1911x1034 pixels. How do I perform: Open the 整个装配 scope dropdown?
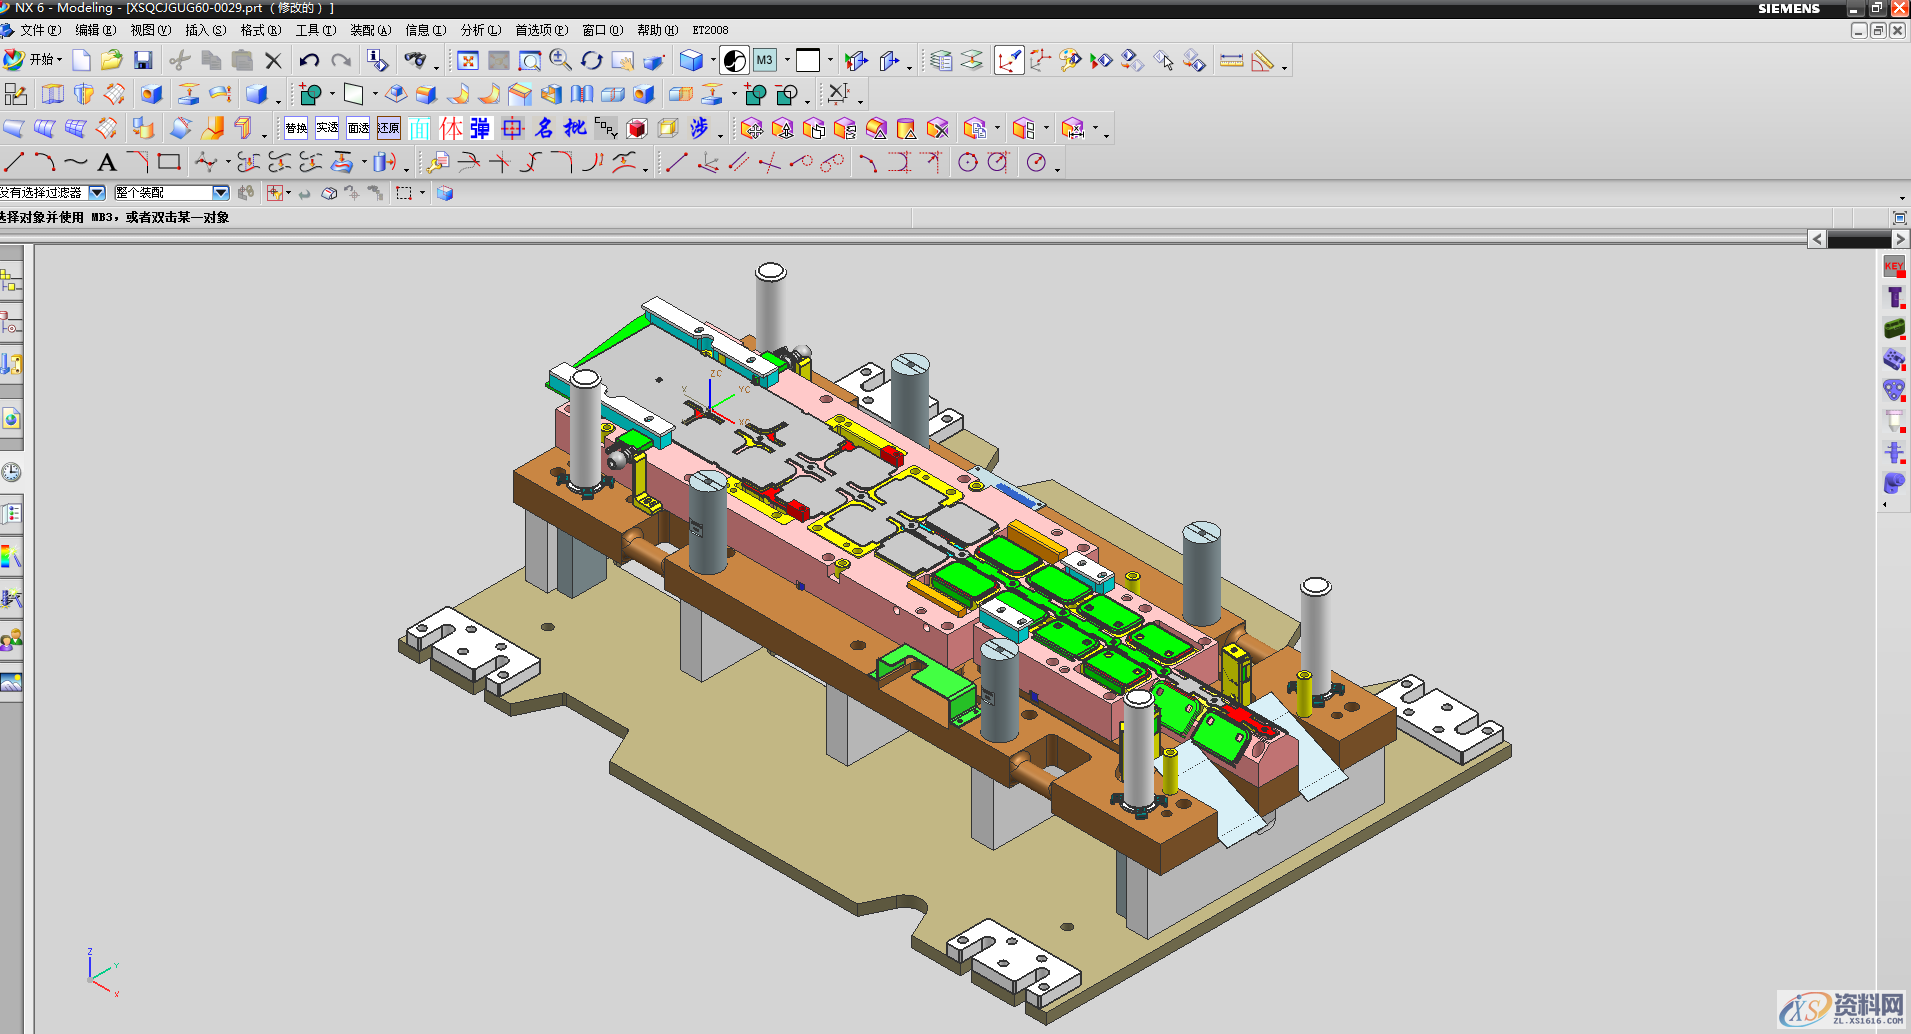click(x=221, y=193)
